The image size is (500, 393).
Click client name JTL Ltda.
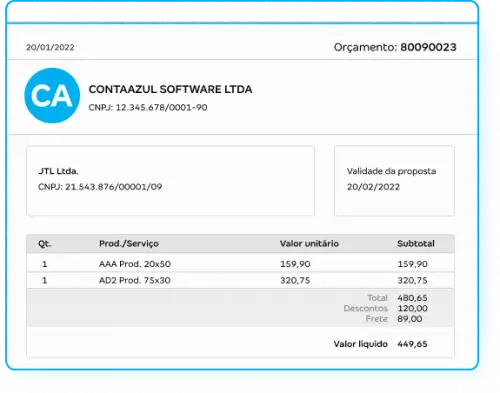(x=58, y=171)
